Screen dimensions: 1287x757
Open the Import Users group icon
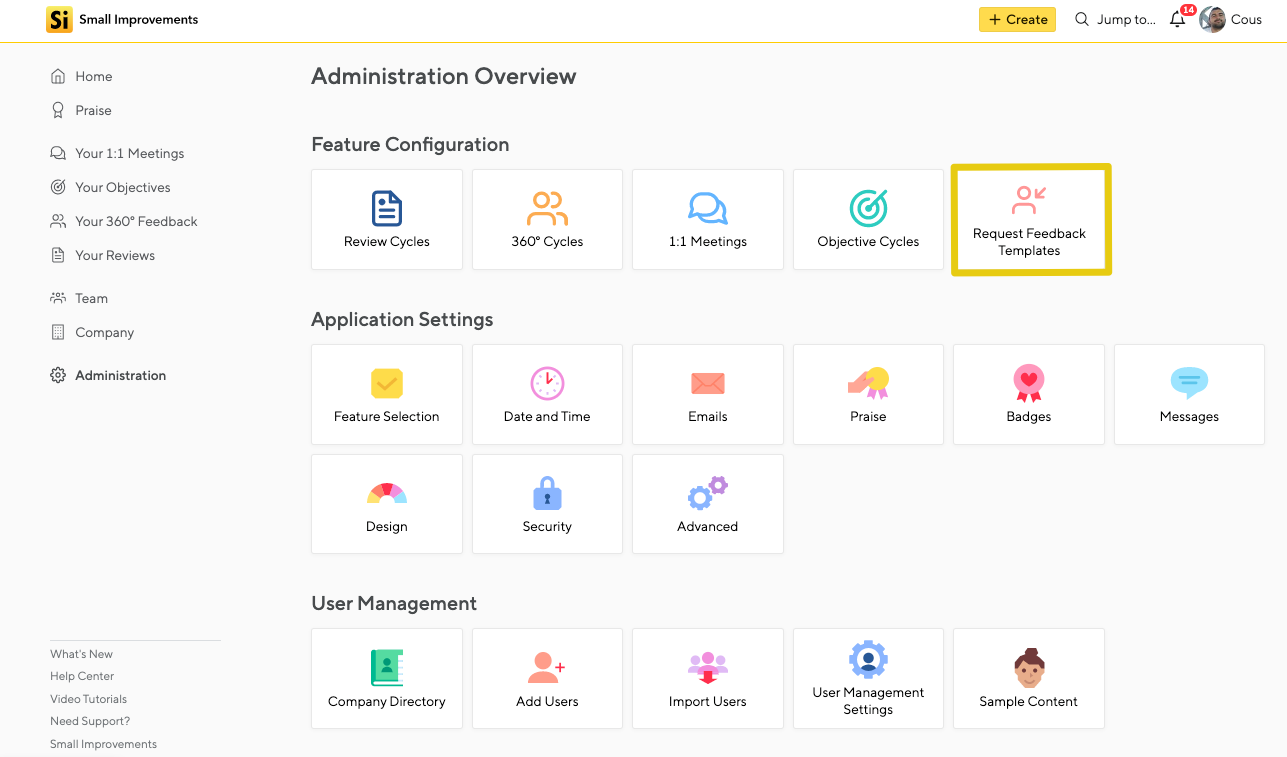coord(708,668)
